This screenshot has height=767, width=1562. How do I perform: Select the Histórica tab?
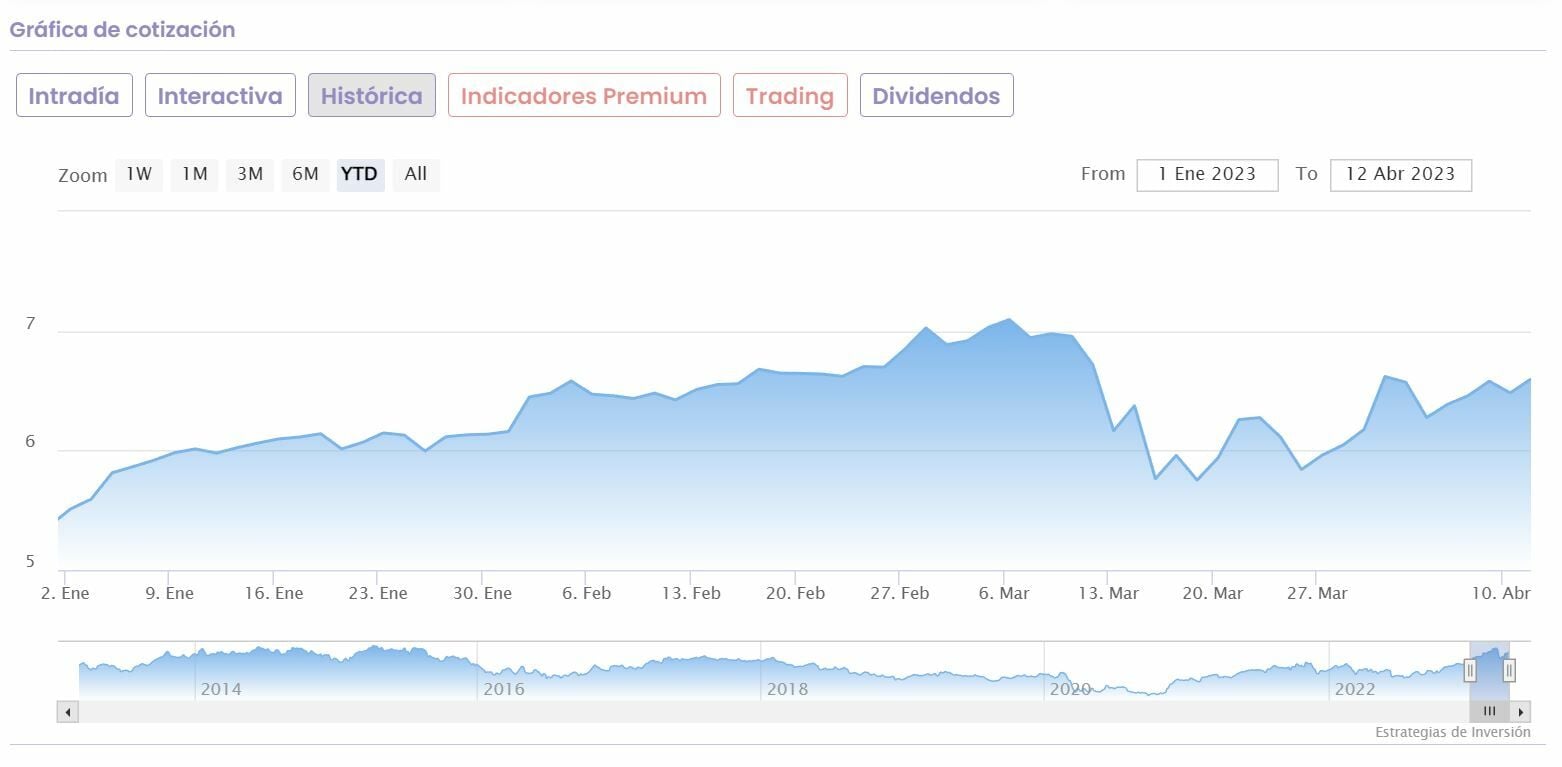(x=372, y=96)
